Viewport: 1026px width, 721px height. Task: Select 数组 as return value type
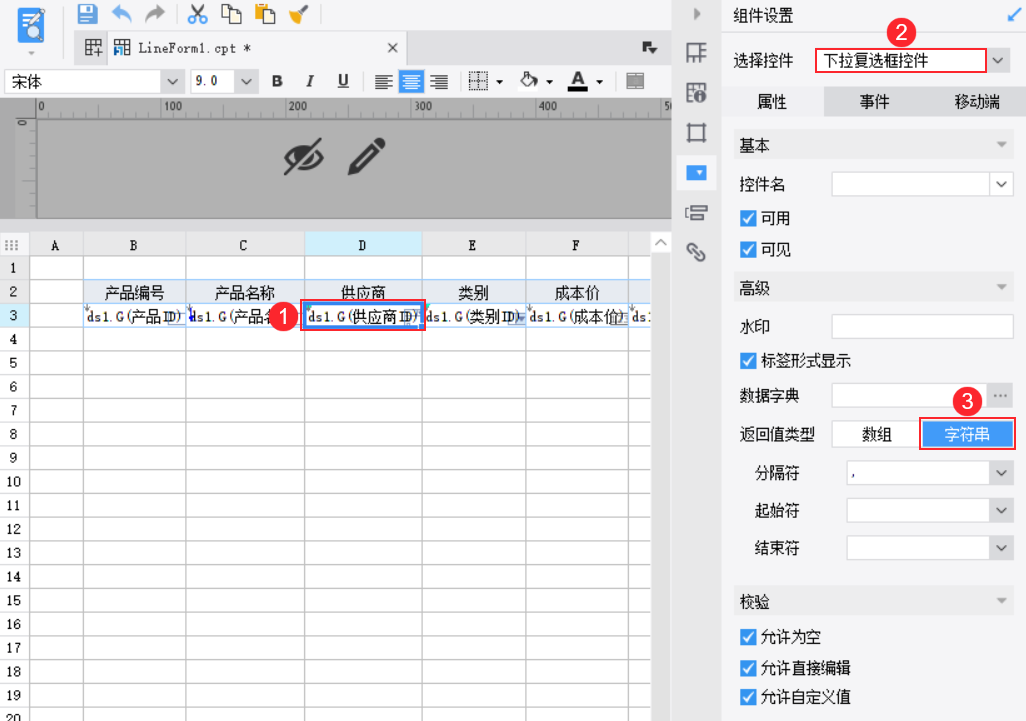point(876,434)
